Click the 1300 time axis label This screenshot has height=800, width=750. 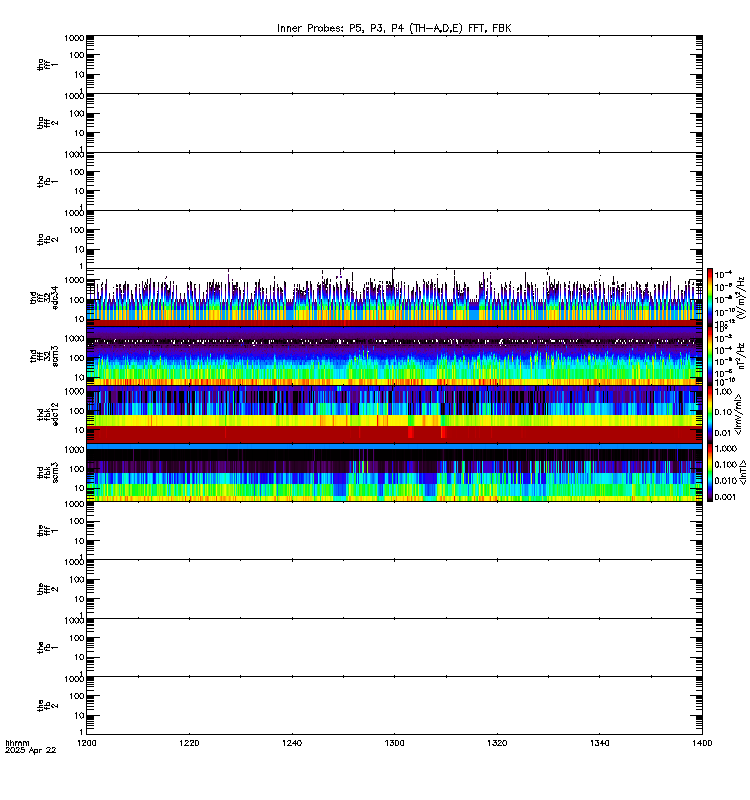394,743
